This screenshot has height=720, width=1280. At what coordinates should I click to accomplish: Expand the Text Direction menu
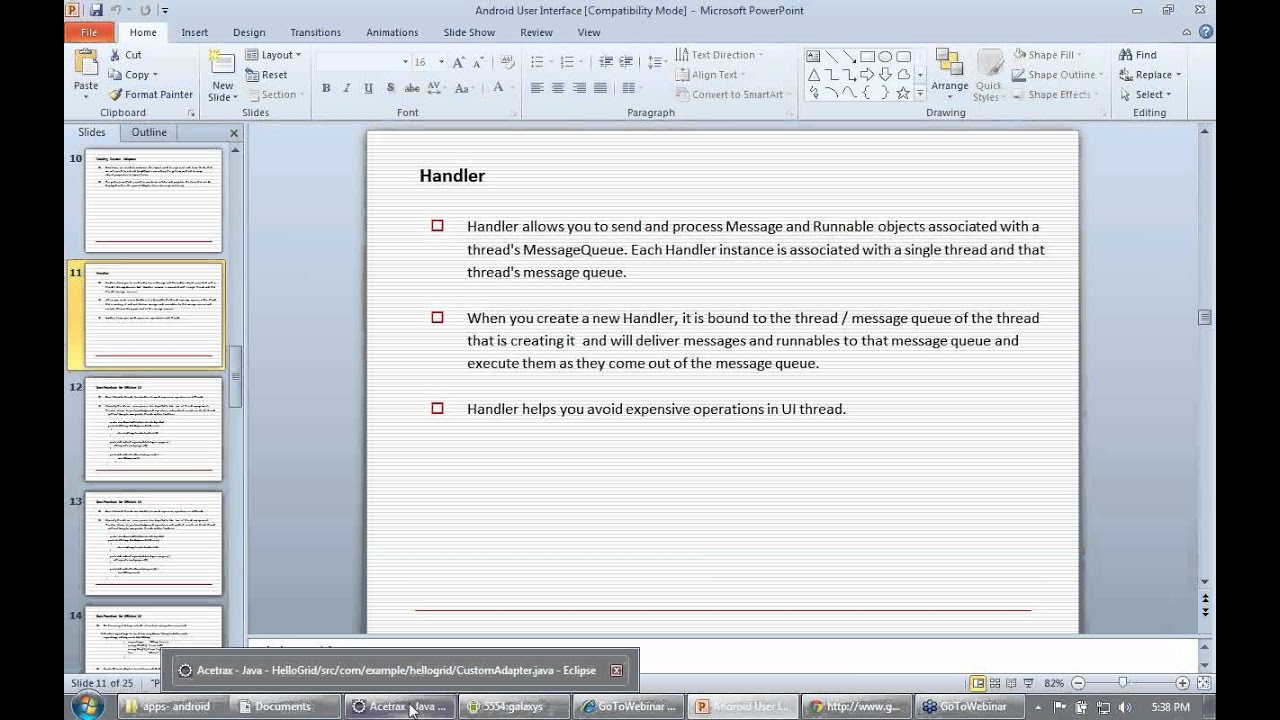click(718, 55)
